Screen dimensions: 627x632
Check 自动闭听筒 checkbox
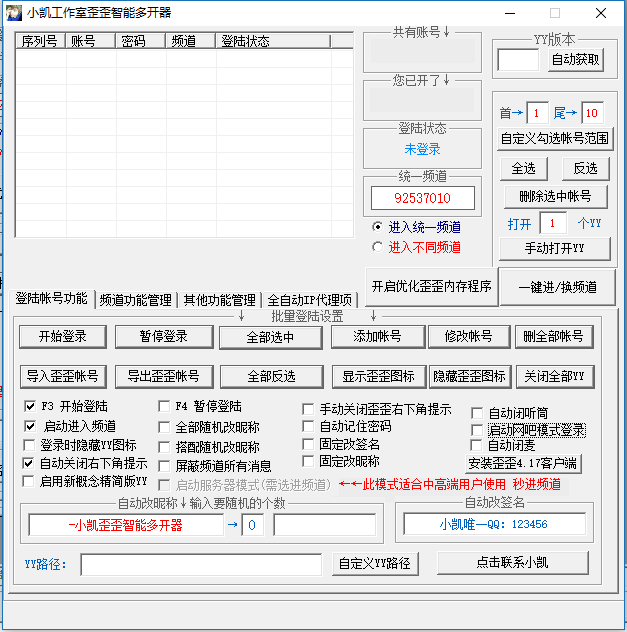click(x=477, y=413)
